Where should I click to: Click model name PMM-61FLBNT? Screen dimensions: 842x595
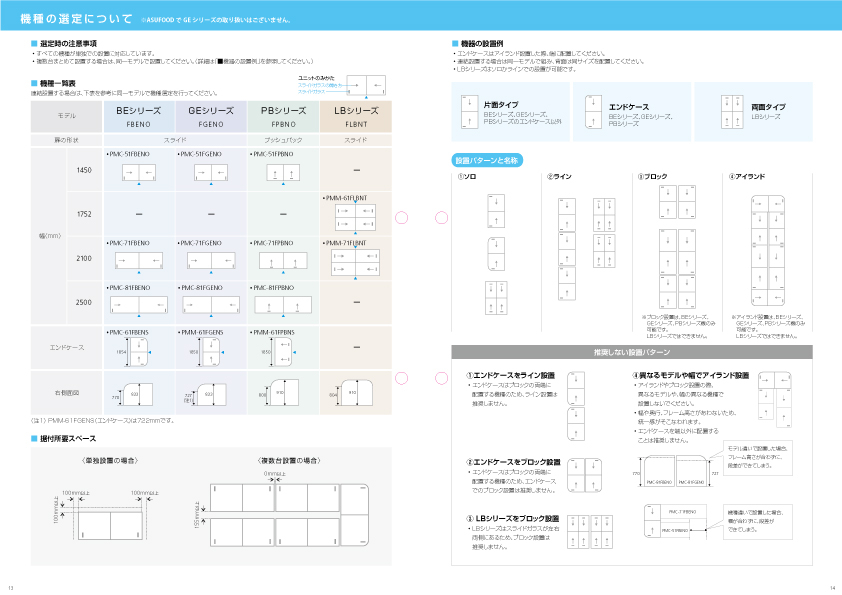pyautogui.click(x=346, y=198)
